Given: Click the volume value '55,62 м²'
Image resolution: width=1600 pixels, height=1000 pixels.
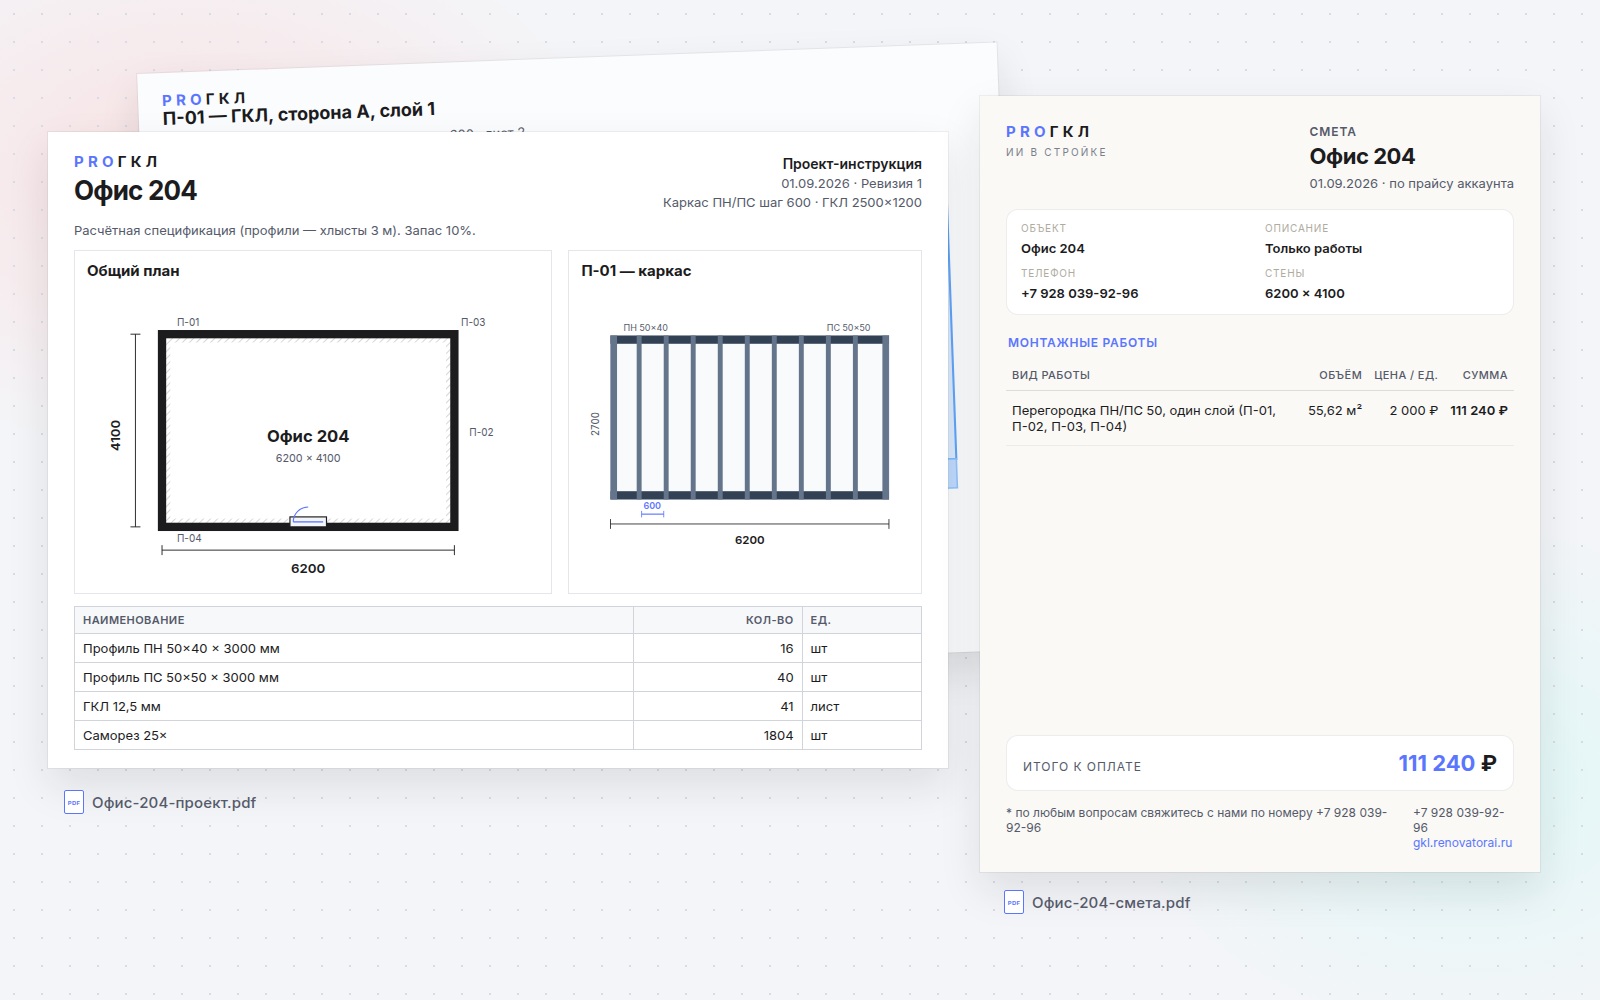Looking at the screenshot, I should [x=1335, y=411].
